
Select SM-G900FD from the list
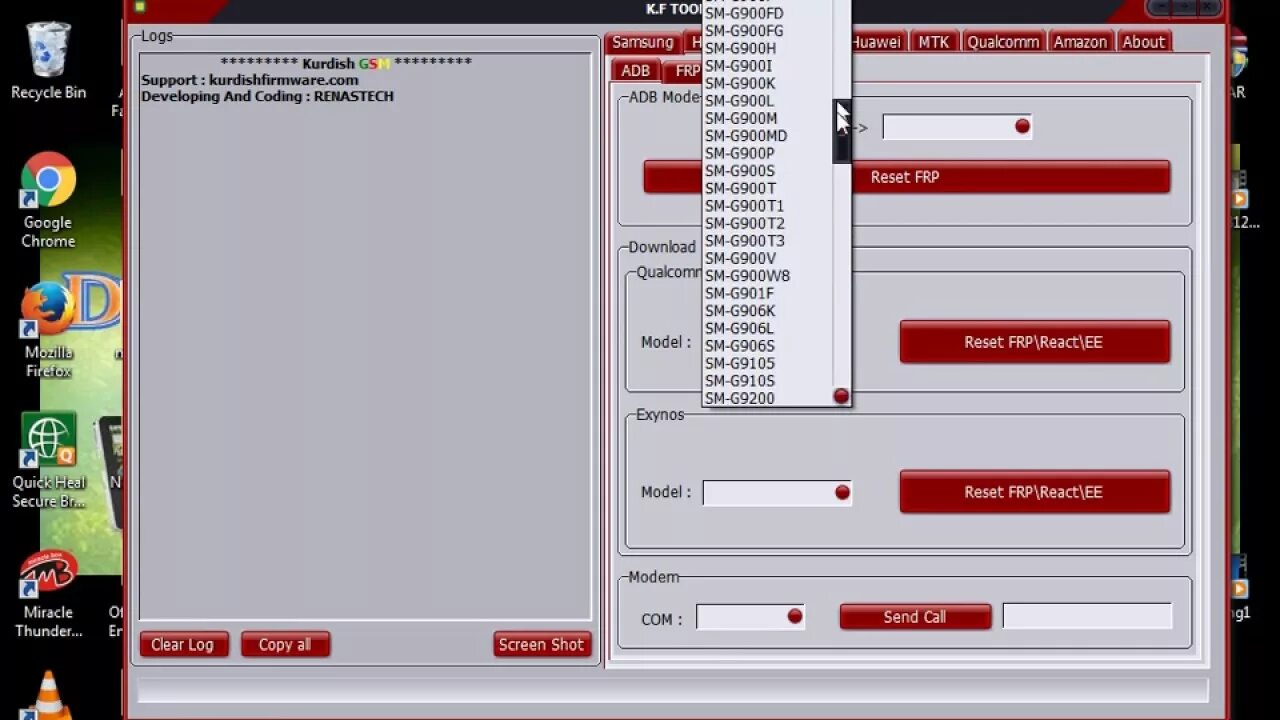pos(768,13)
